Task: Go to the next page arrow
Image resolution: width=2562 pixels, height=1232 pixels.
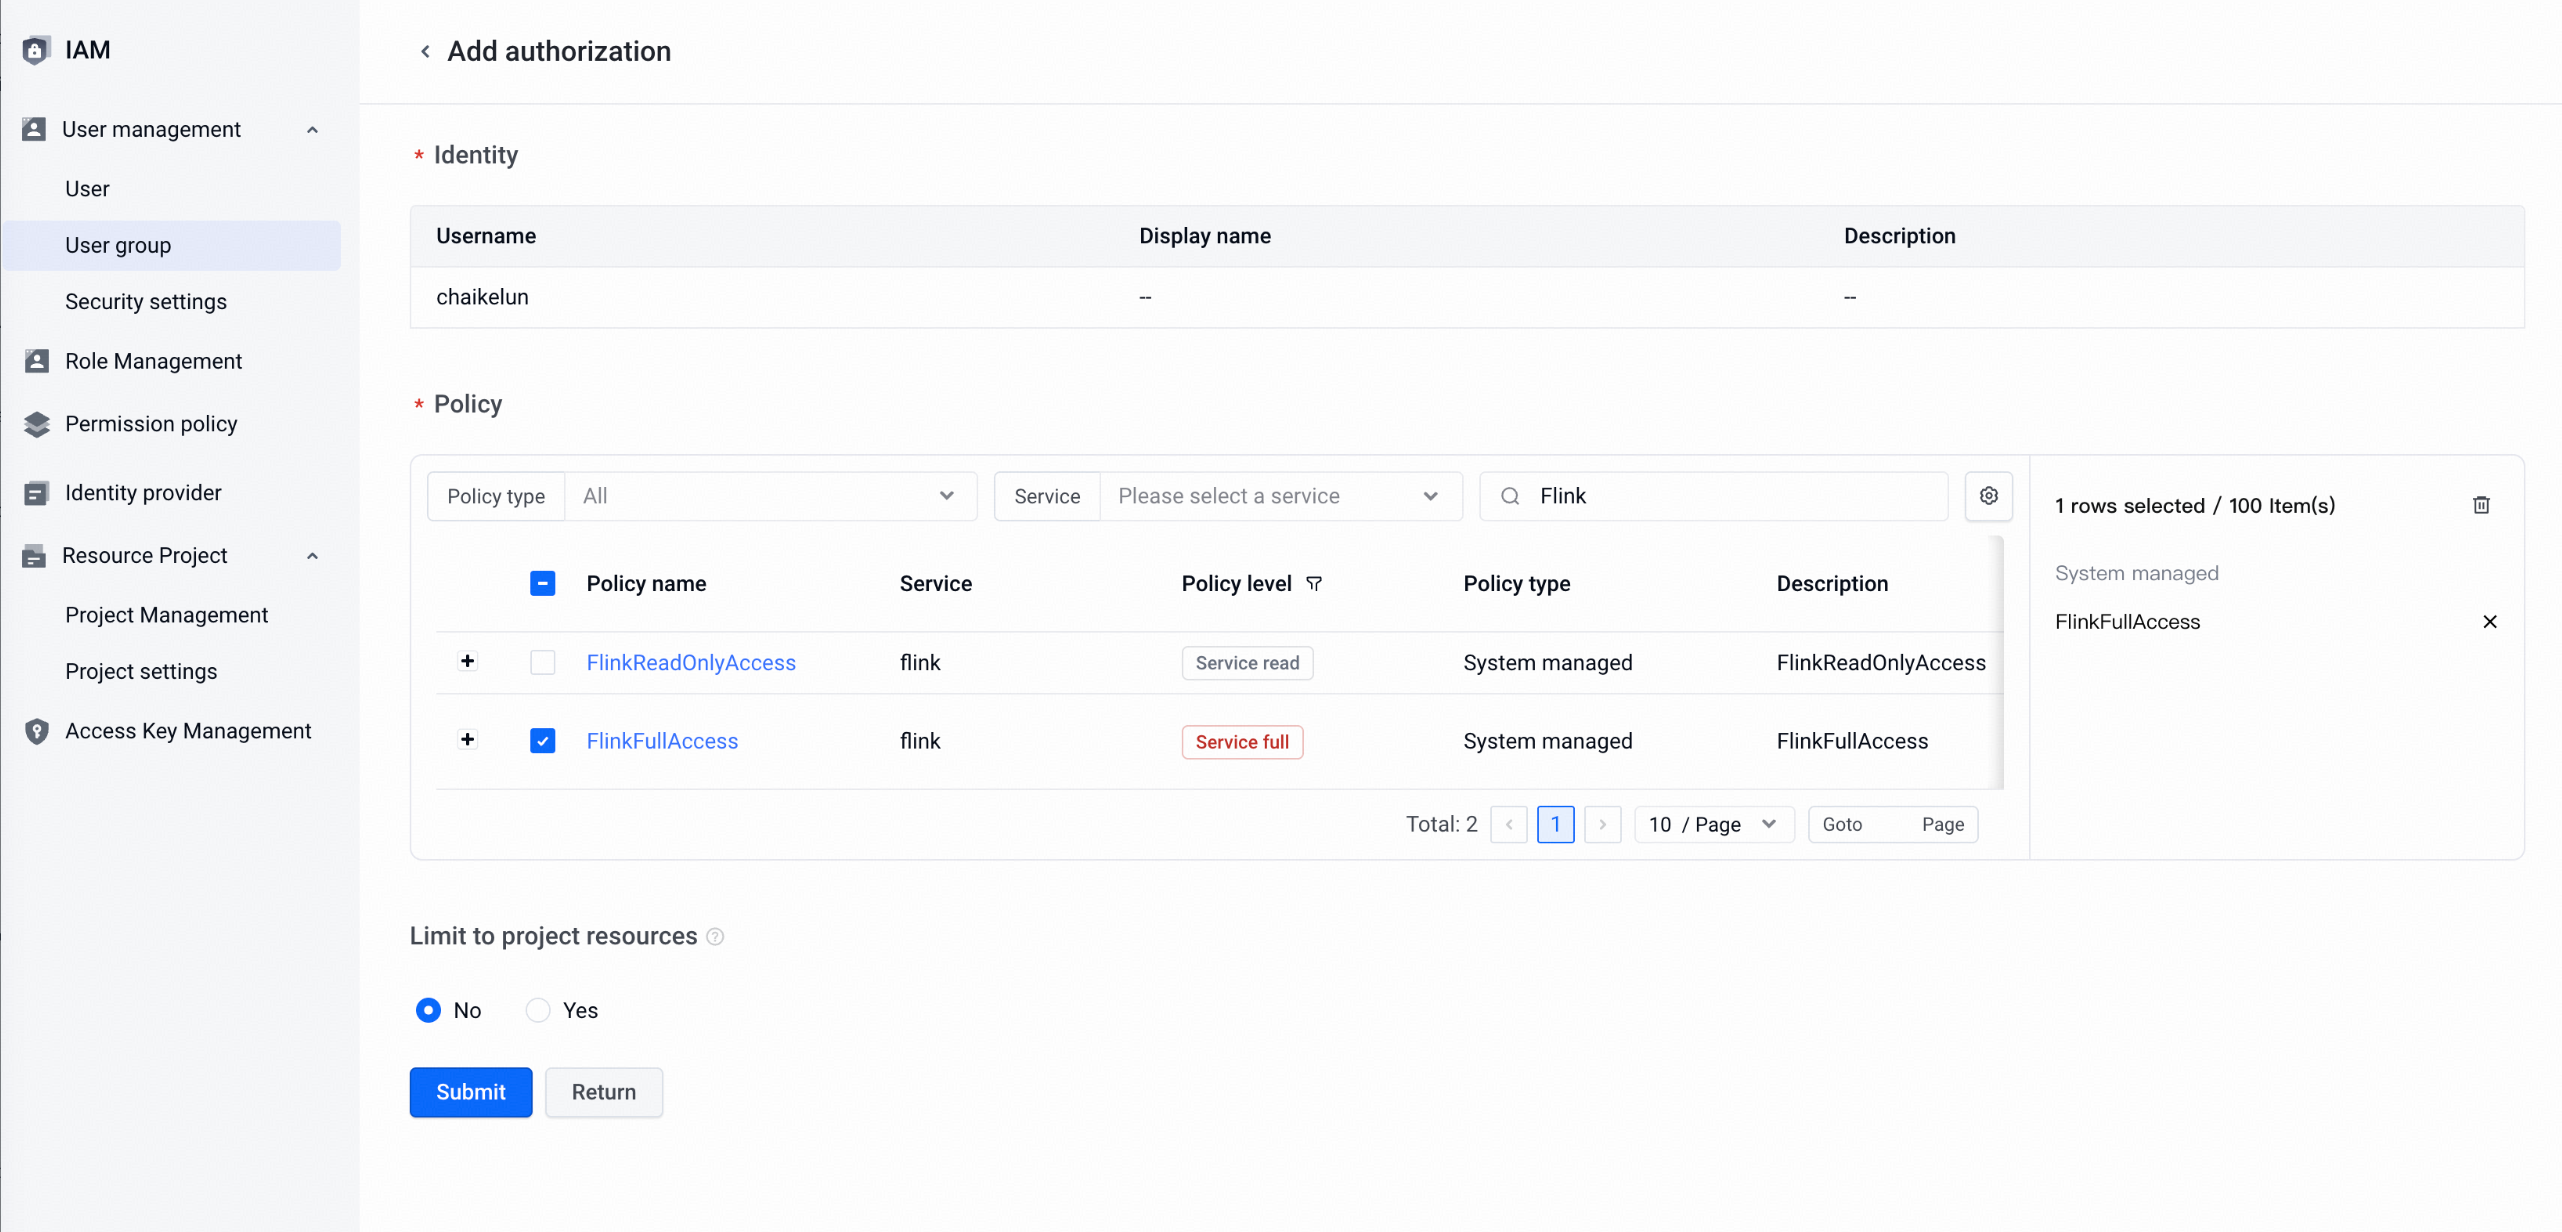Action: [x=1602, y=824]
